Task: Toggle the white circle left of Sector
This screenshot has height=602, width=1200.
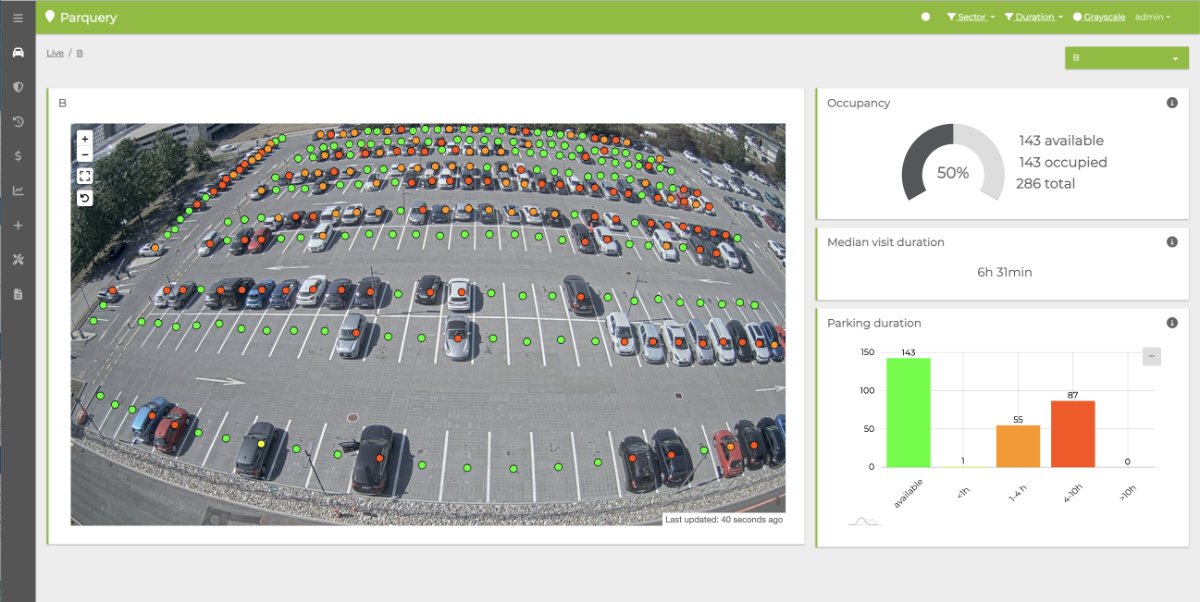Action: 925,17
